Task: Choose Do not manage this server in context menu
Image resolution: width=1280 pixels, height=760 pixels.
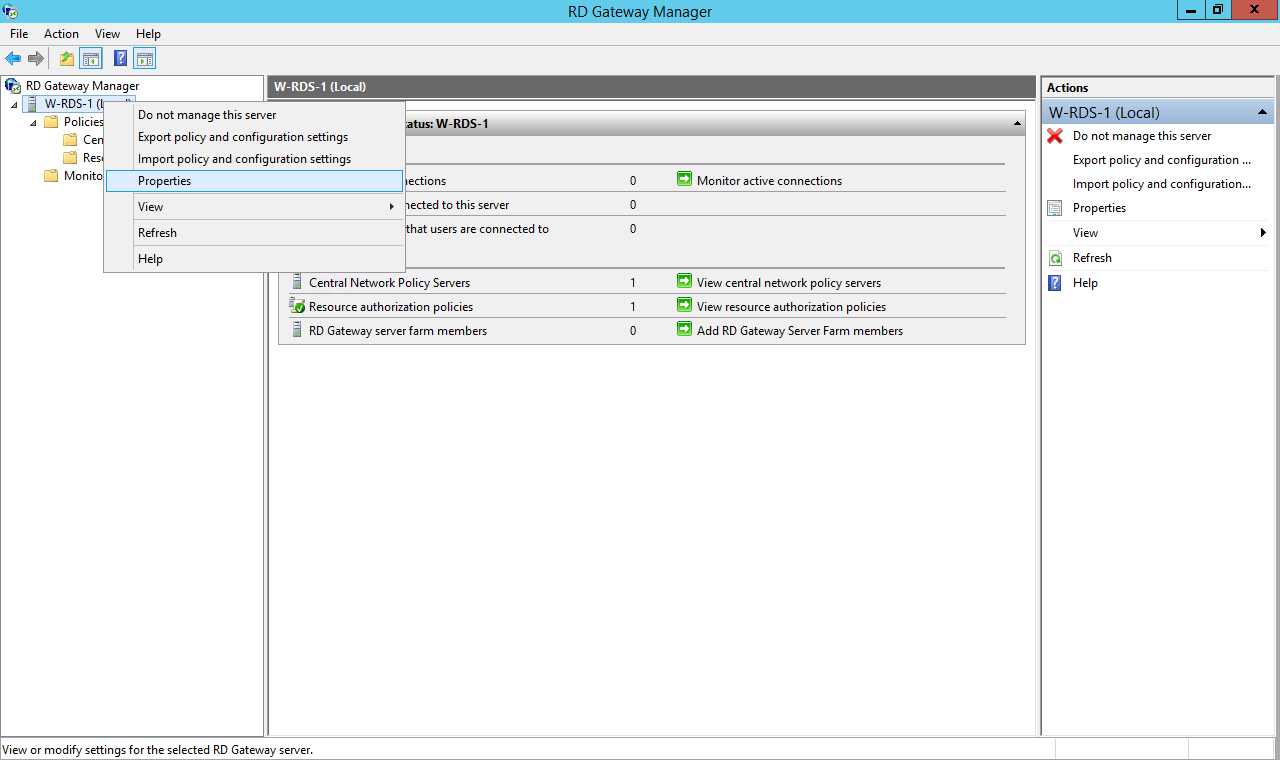Action: (254, 115)
